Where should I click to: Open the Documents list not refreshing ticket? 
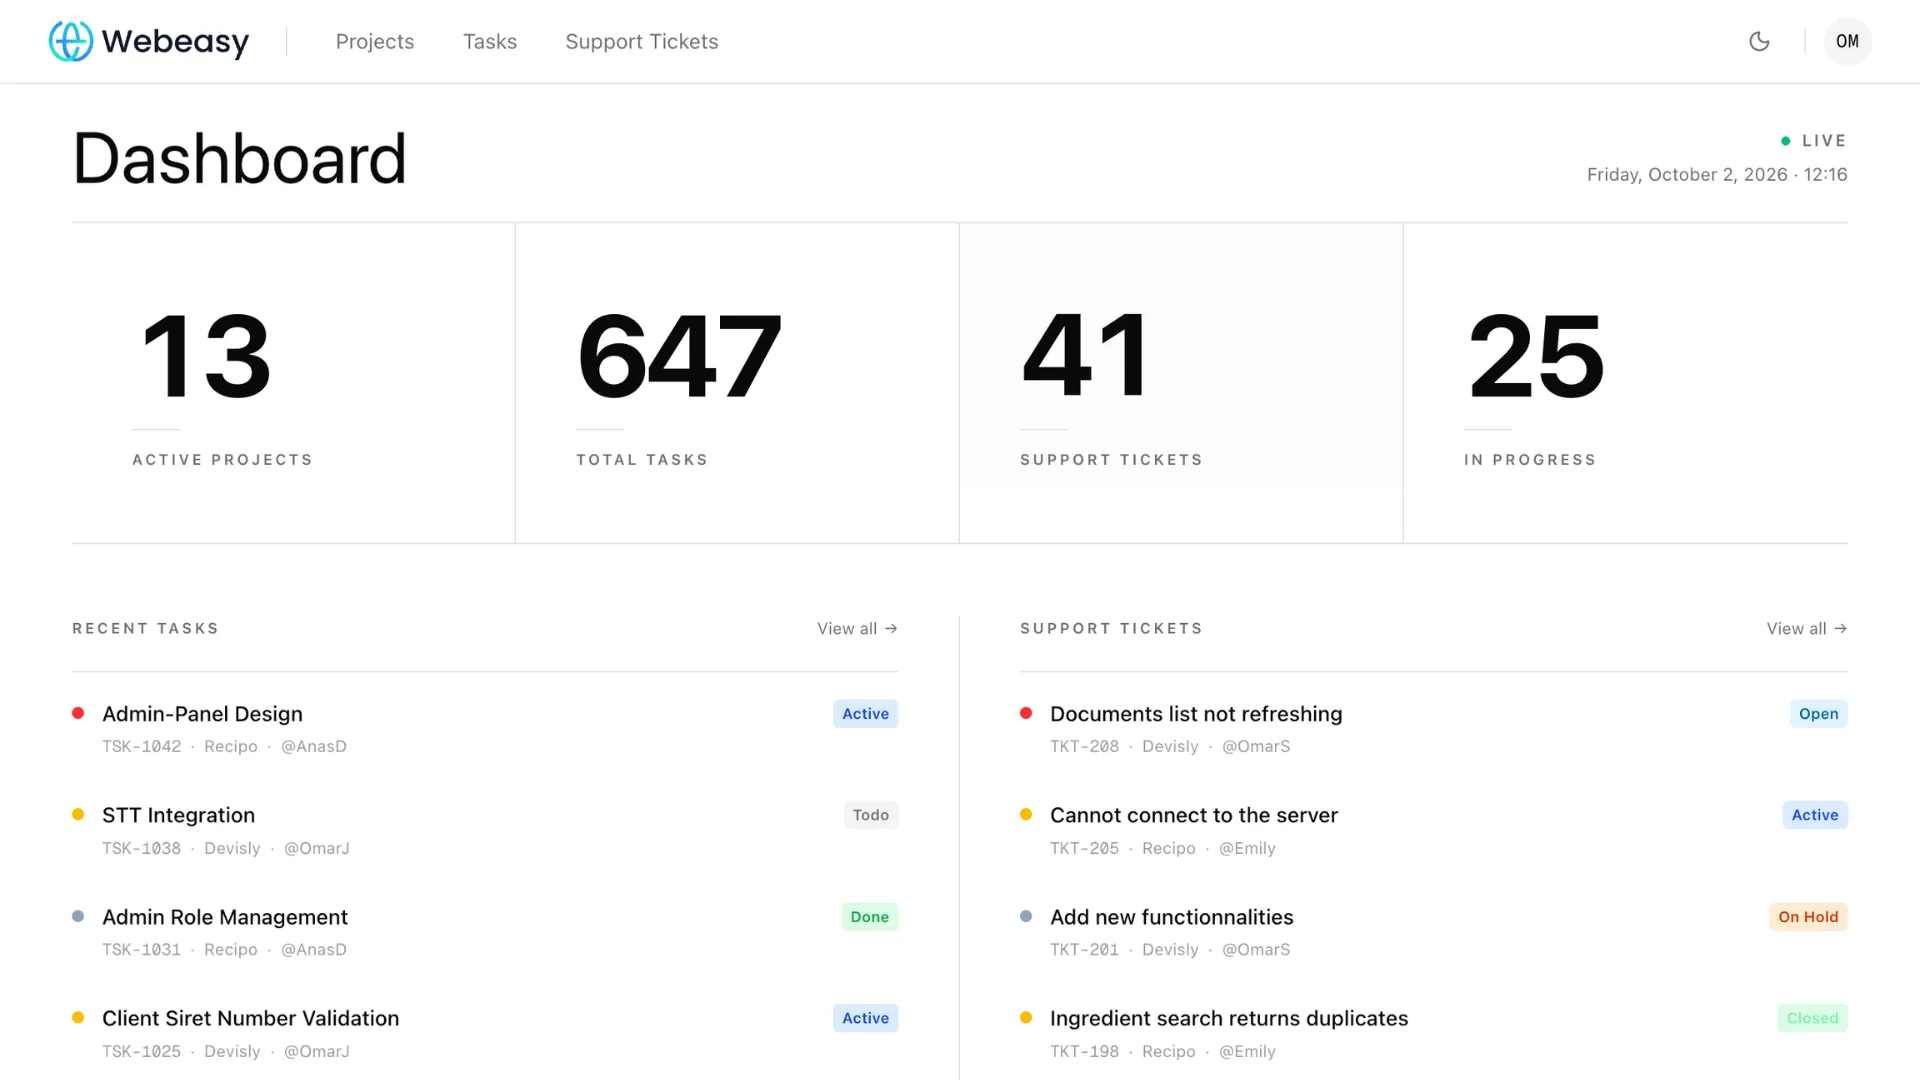click(1196, 714)
